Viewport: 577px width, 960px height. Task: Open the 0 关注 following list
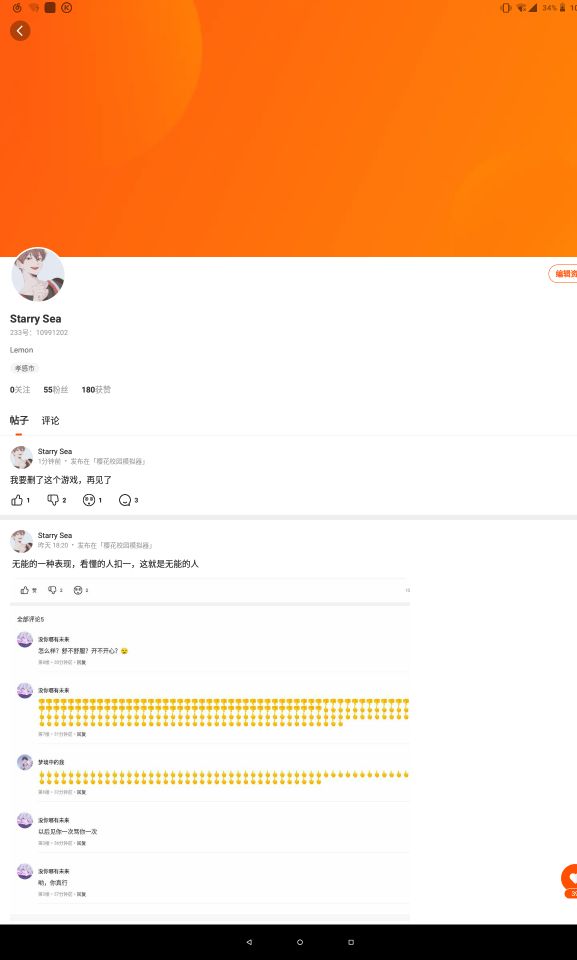20,389
